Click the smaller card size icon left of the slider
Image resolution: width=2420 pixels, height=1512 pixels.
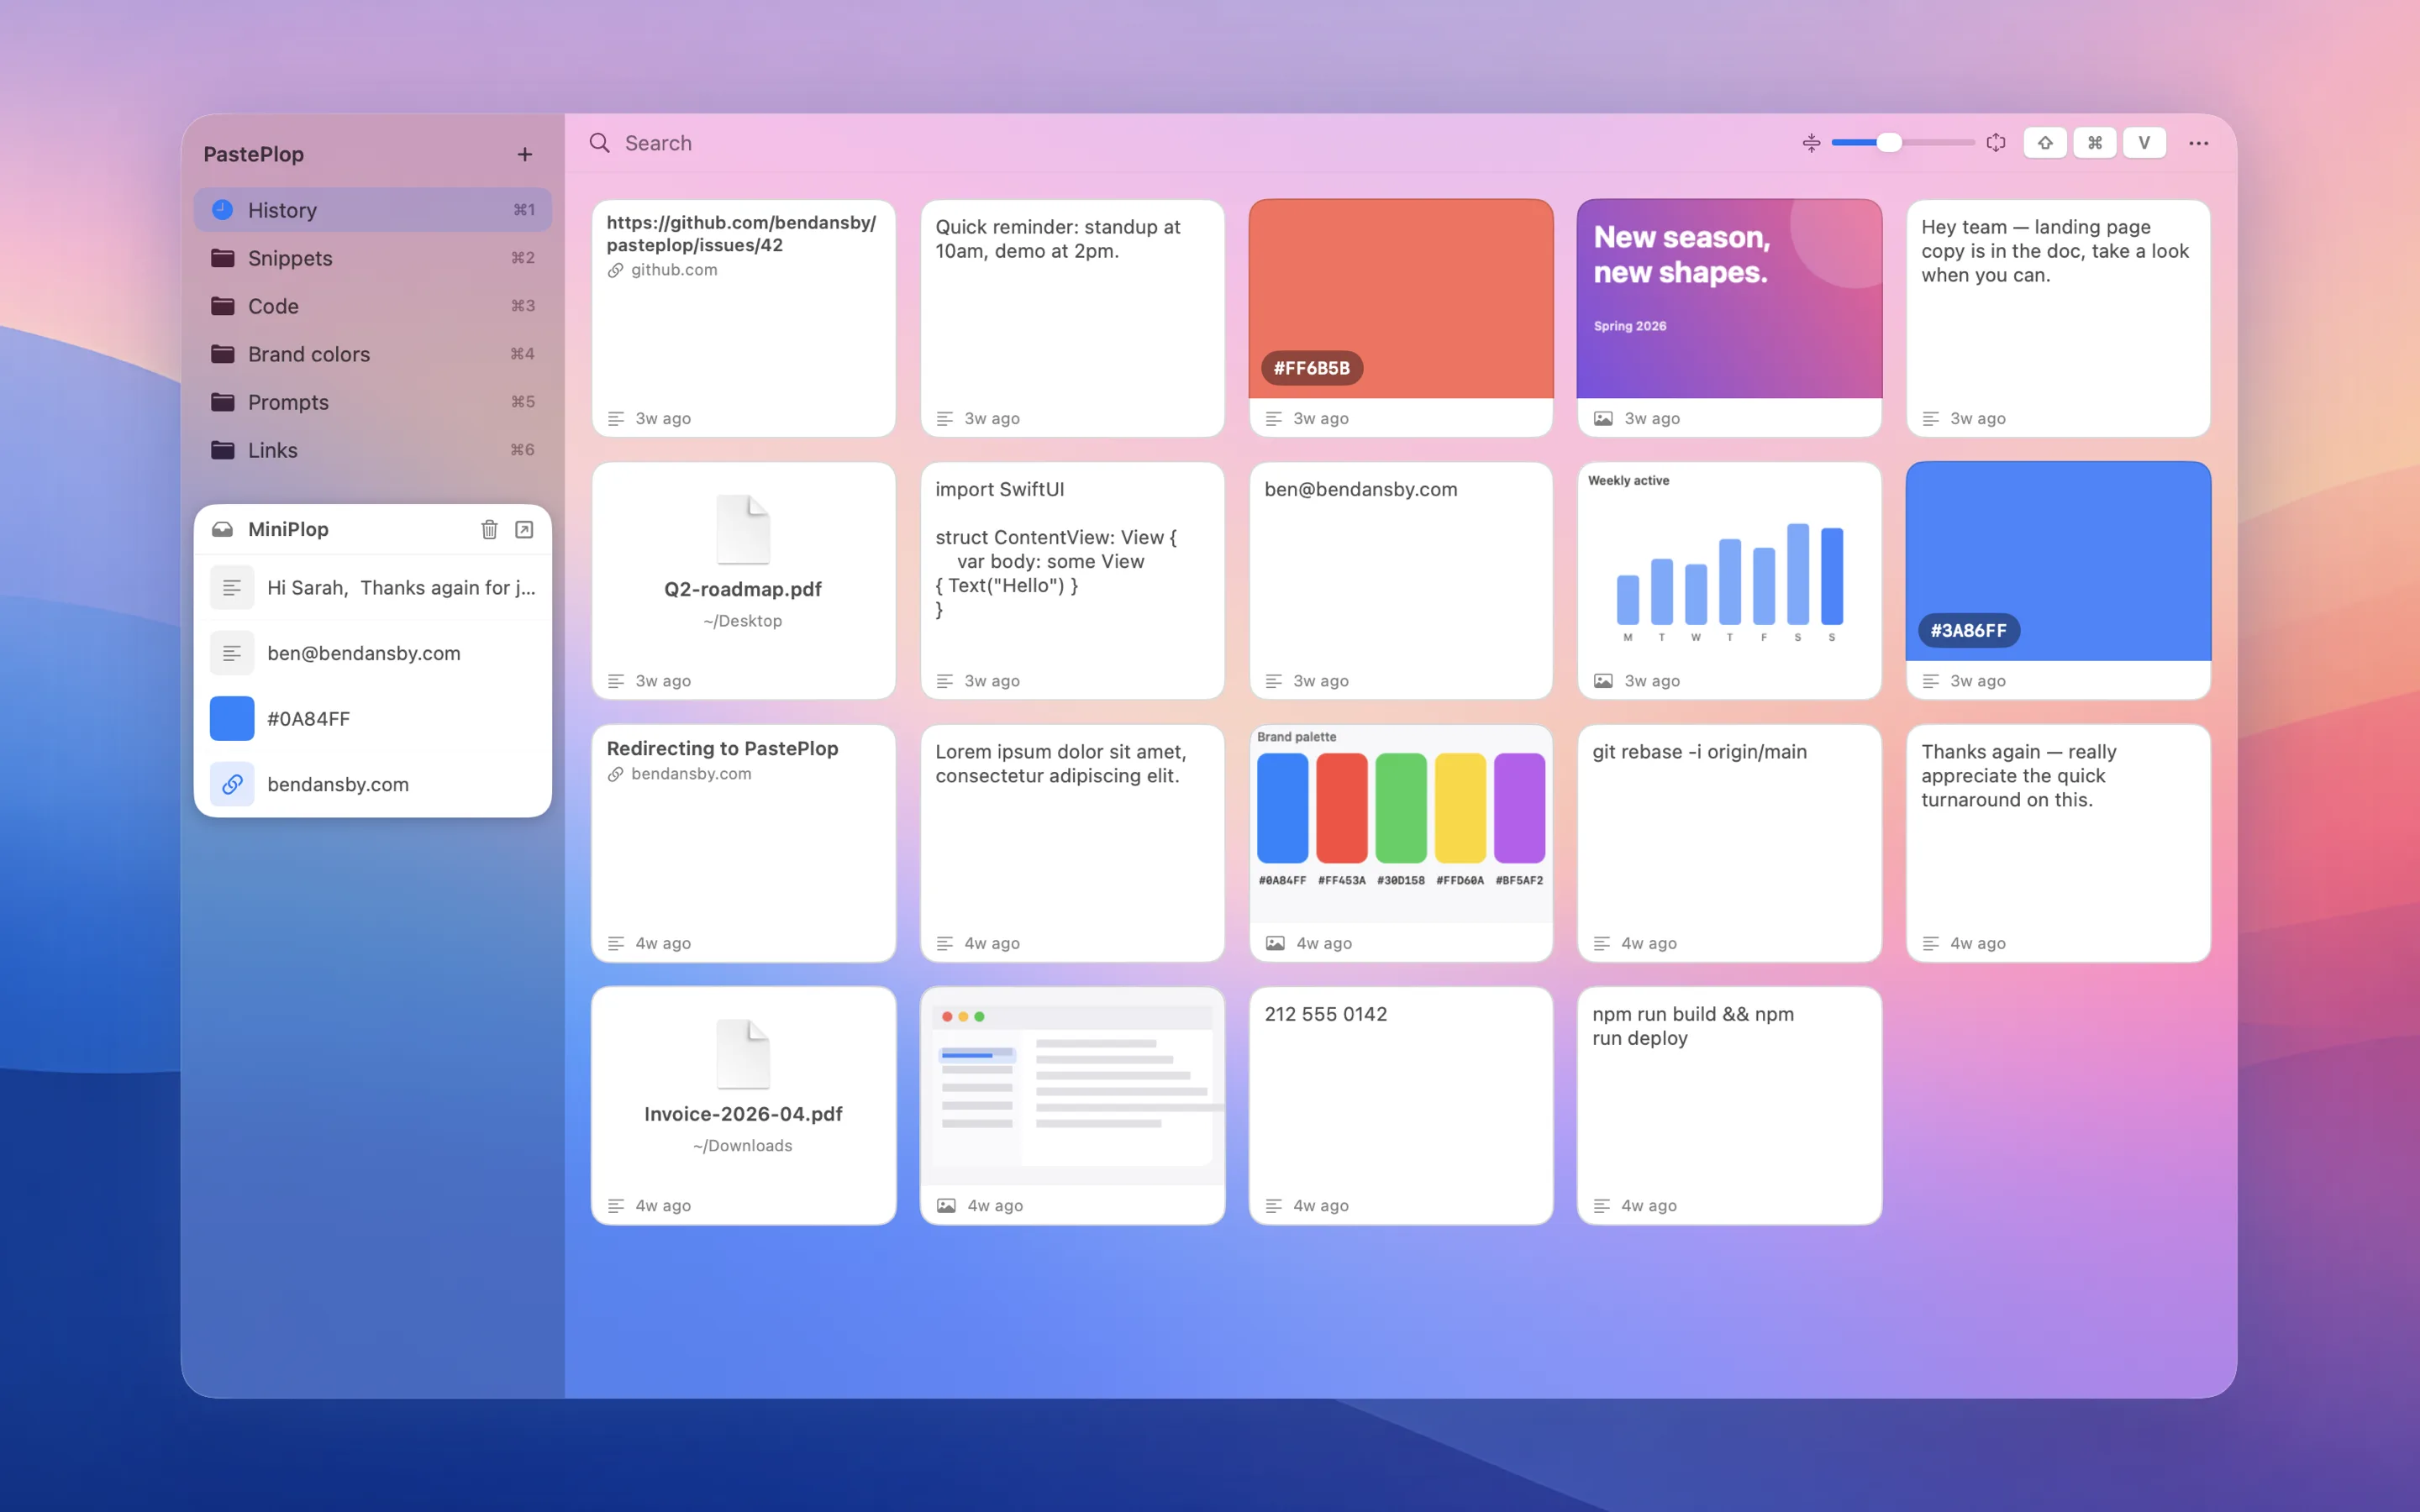1811,143
